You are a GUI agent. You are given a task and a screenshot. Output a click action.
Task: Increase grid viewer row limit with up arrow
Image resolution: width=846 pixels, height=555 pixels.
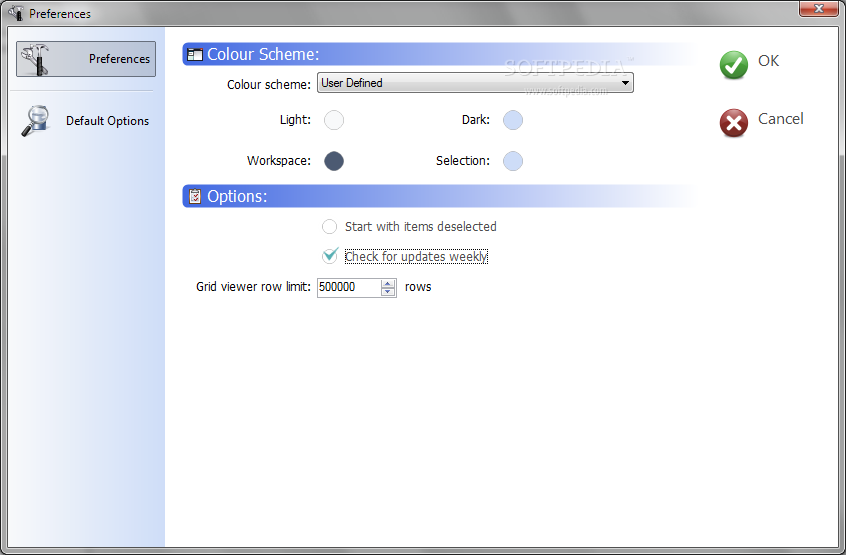click(x=388, y=284)
